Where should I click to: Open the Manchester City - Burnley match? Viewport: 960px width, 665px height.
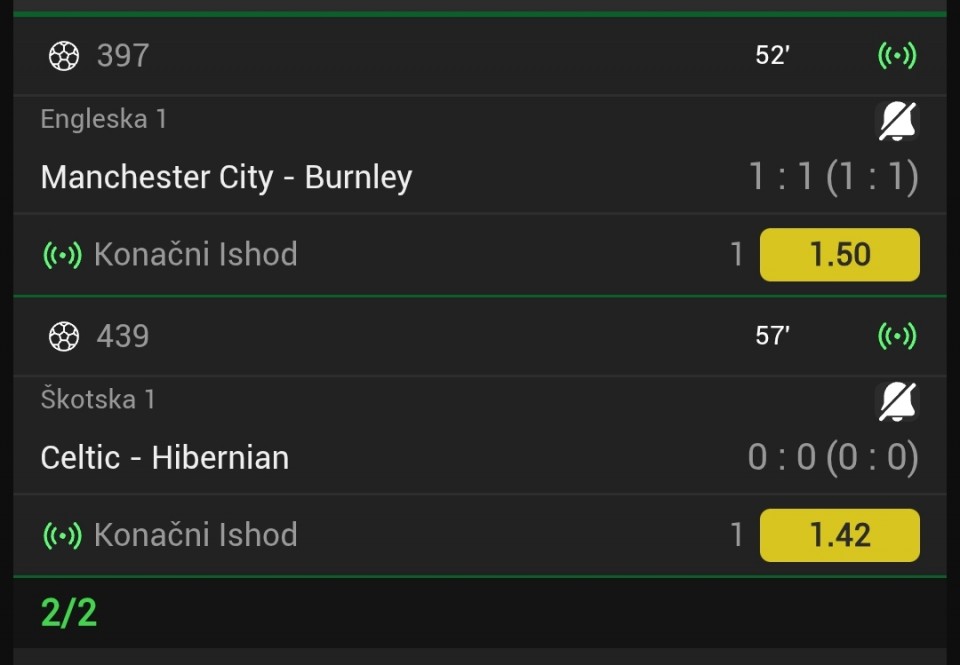pos(226,178)
